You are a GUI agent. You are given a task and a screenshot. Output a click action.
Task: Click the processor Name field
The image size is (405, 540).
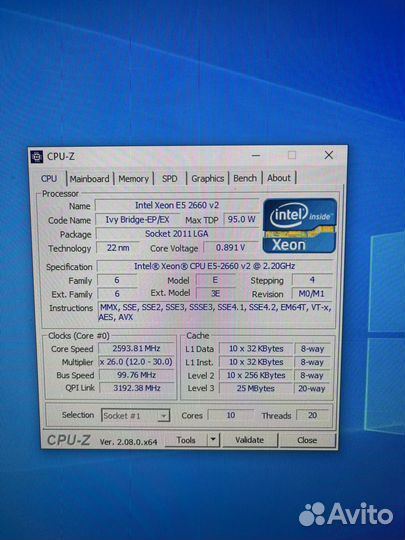click(x=177, y=205)
